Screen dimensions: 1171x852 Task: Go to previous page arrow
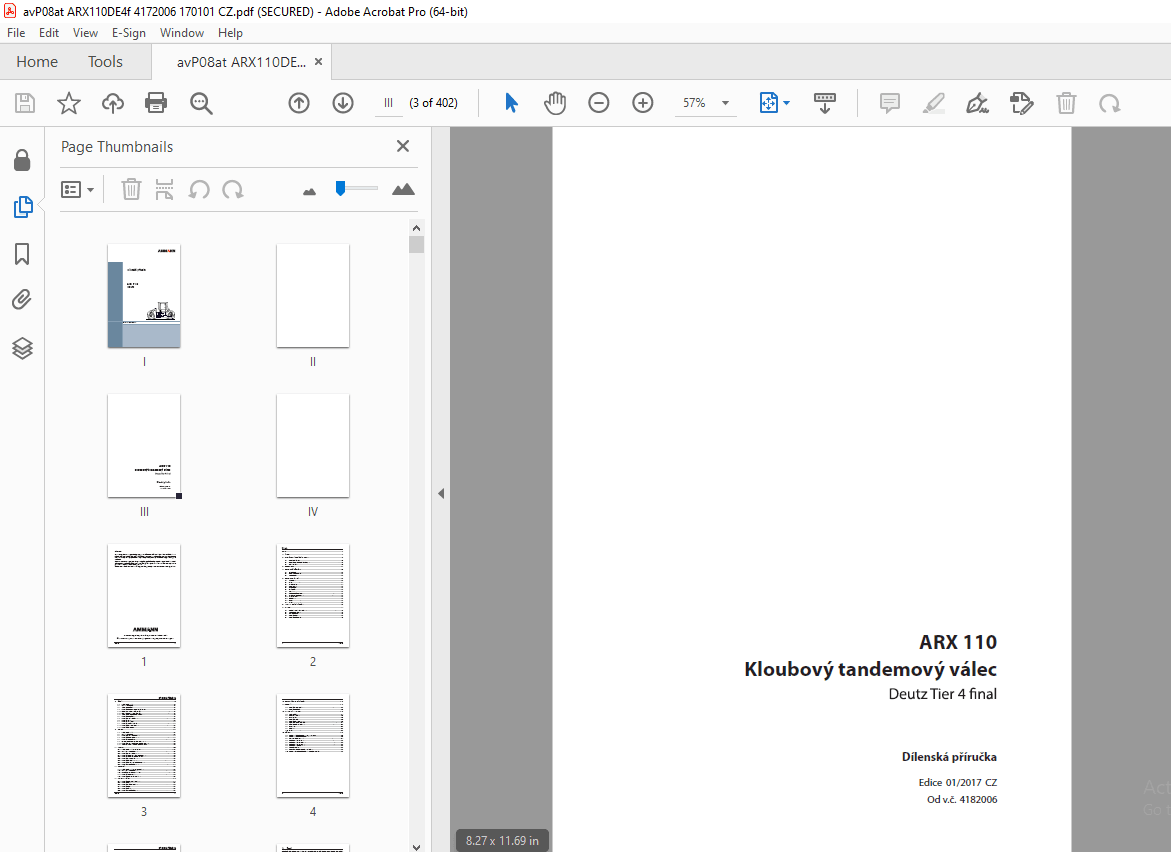coord(299,103)
